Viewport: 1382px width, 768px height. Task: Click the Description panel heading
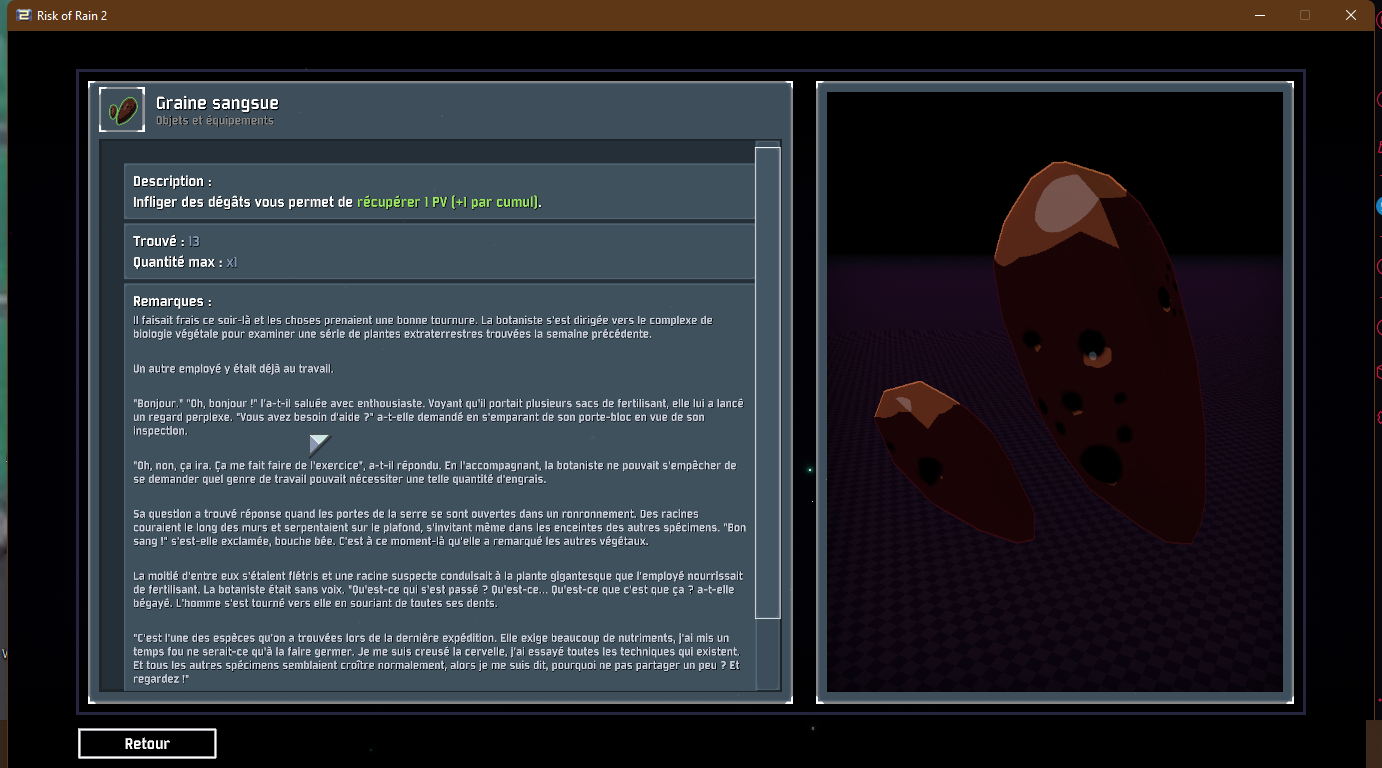pyautogui.click(x=172, y=181)
